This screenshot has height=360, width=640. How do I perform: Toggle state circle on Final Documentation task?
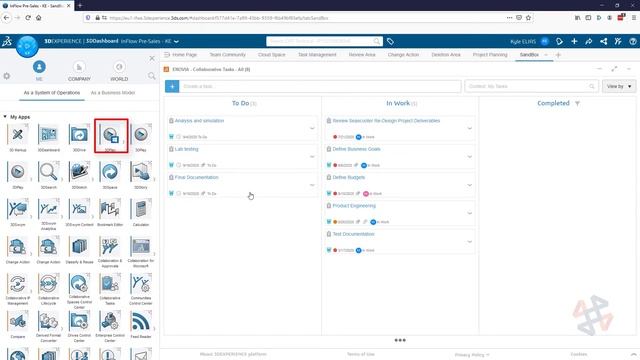178,193
